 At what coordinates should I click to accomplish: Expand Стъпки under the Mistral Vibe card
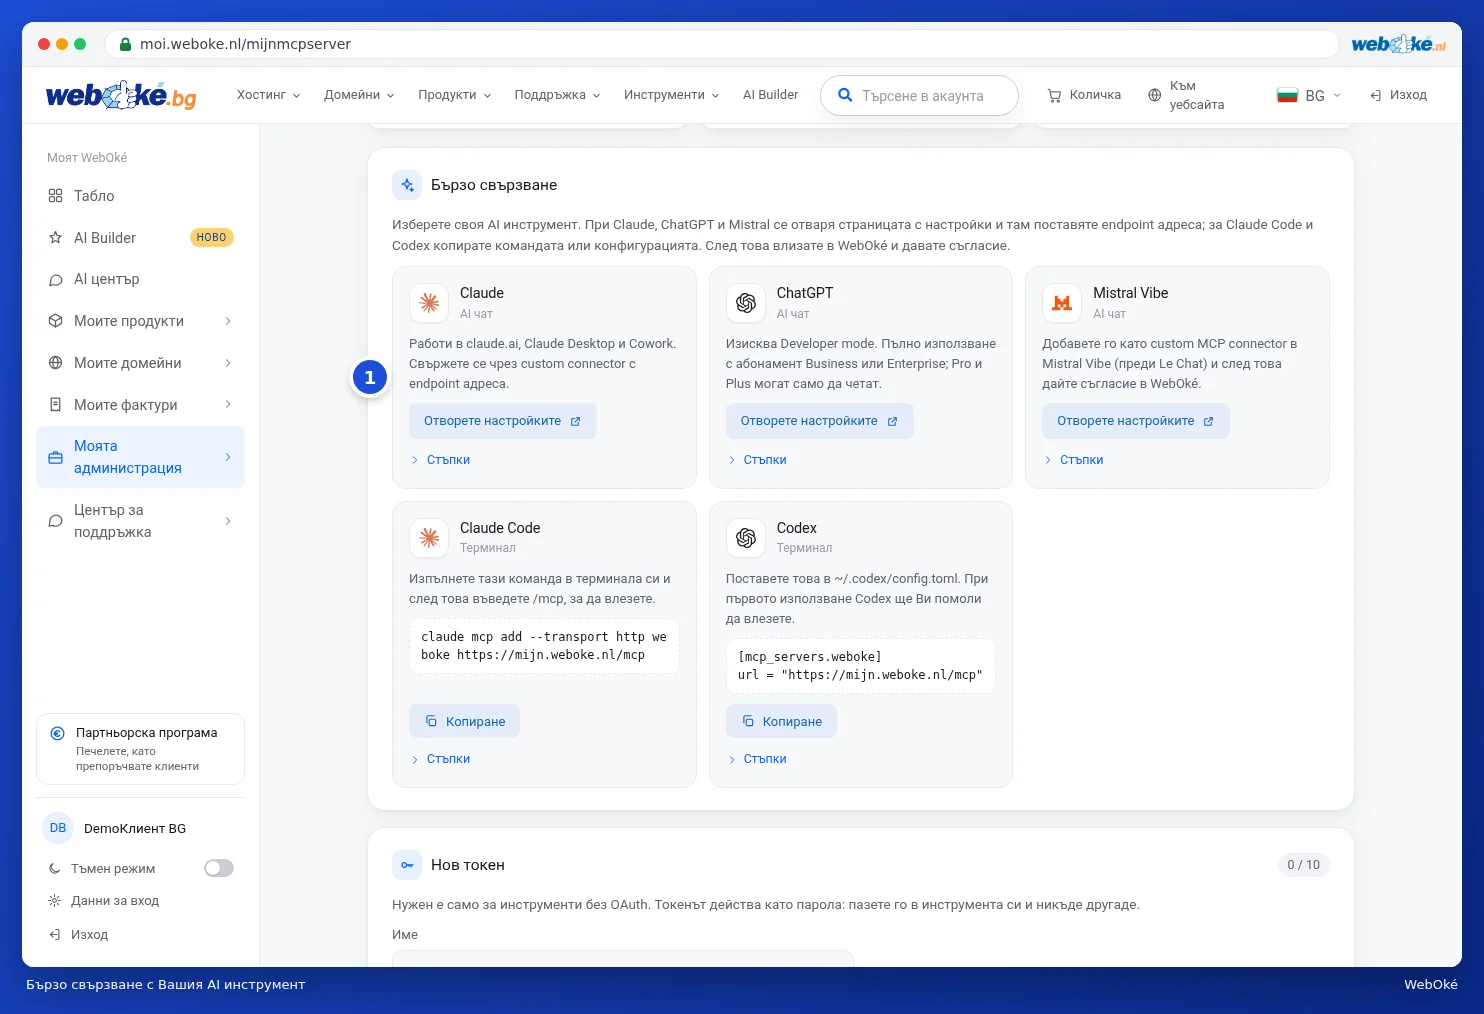(1073, 460)
